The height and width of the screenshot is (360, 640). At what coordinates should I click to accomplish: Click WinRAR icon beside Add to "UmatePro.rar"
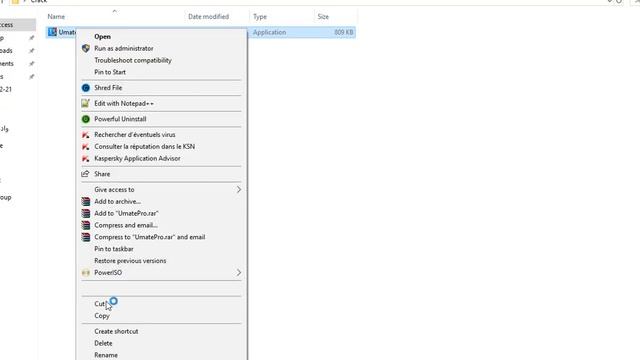(86, 213)
